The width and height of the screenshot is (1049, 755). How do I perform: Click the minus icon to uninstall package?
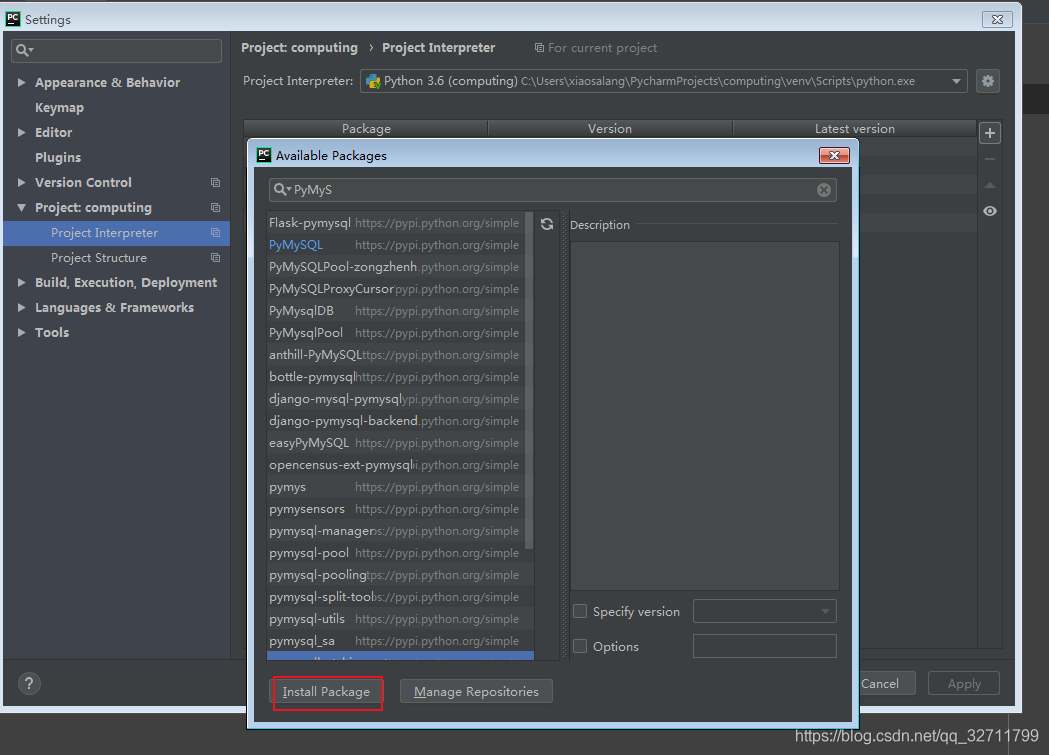point(990,159)
